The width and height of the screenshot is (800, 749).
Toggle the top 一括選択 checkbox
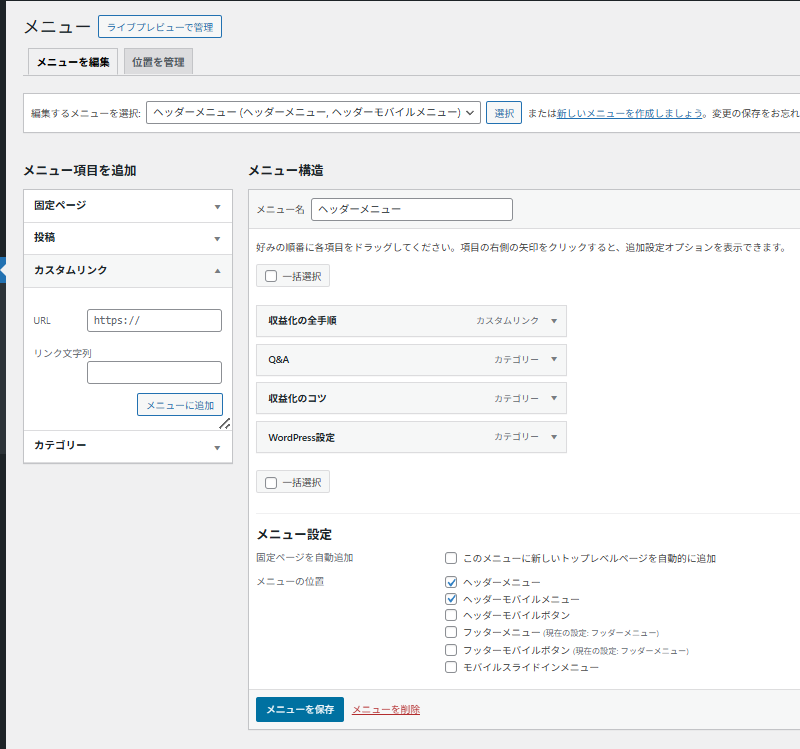pos(271,276)
